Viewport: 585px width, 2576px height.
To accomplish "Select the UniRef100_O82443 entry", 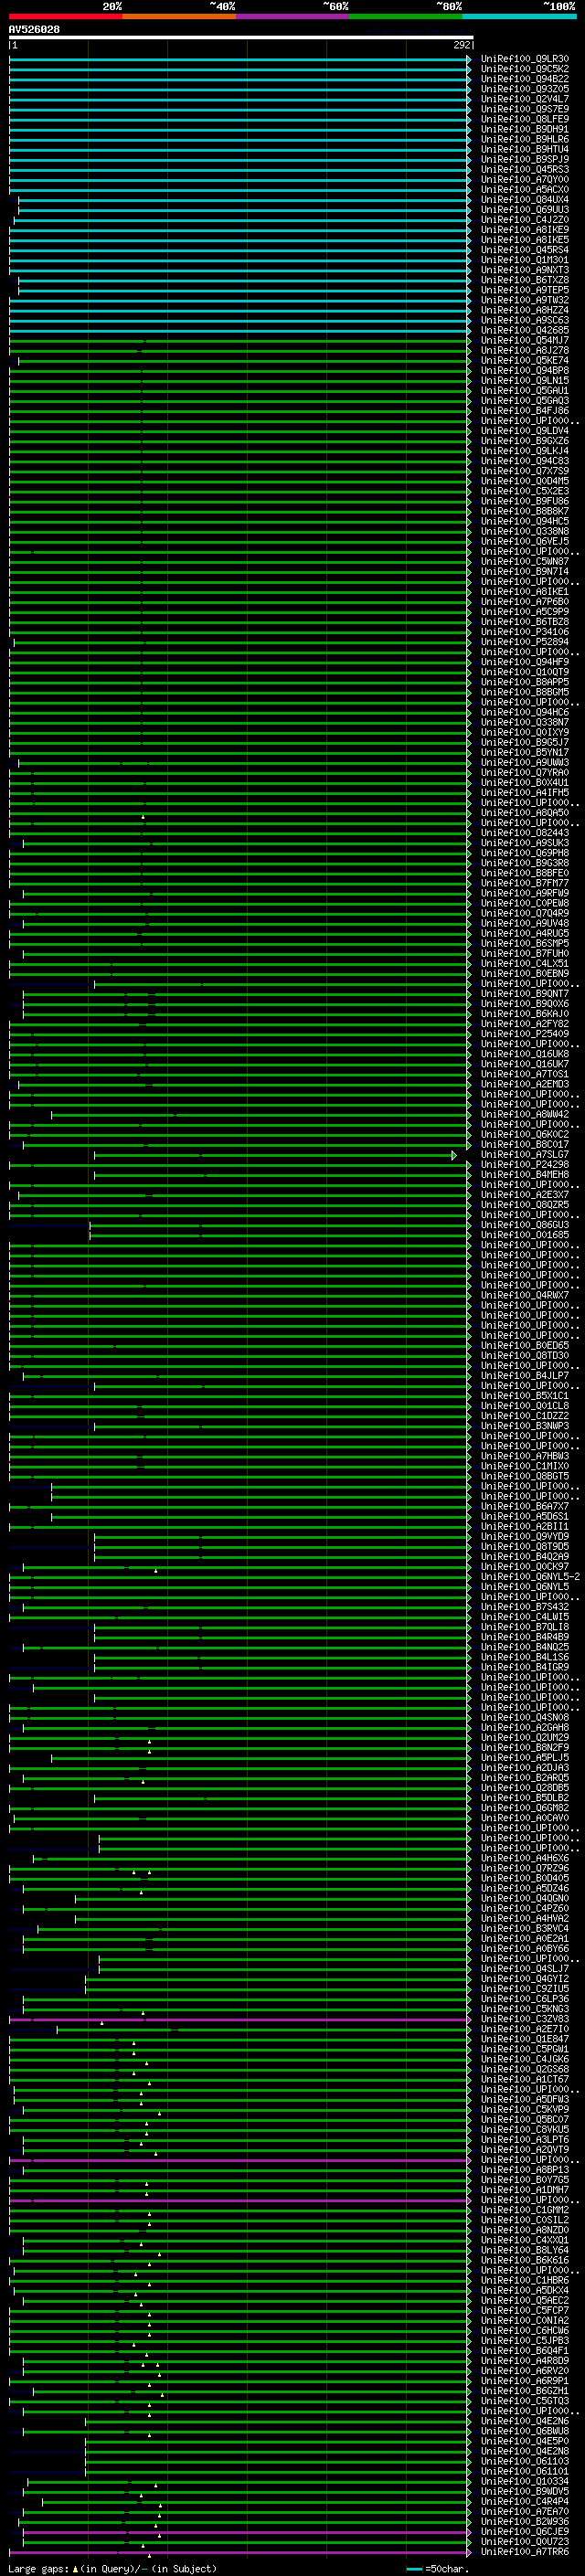I will (x=525, y=833).
